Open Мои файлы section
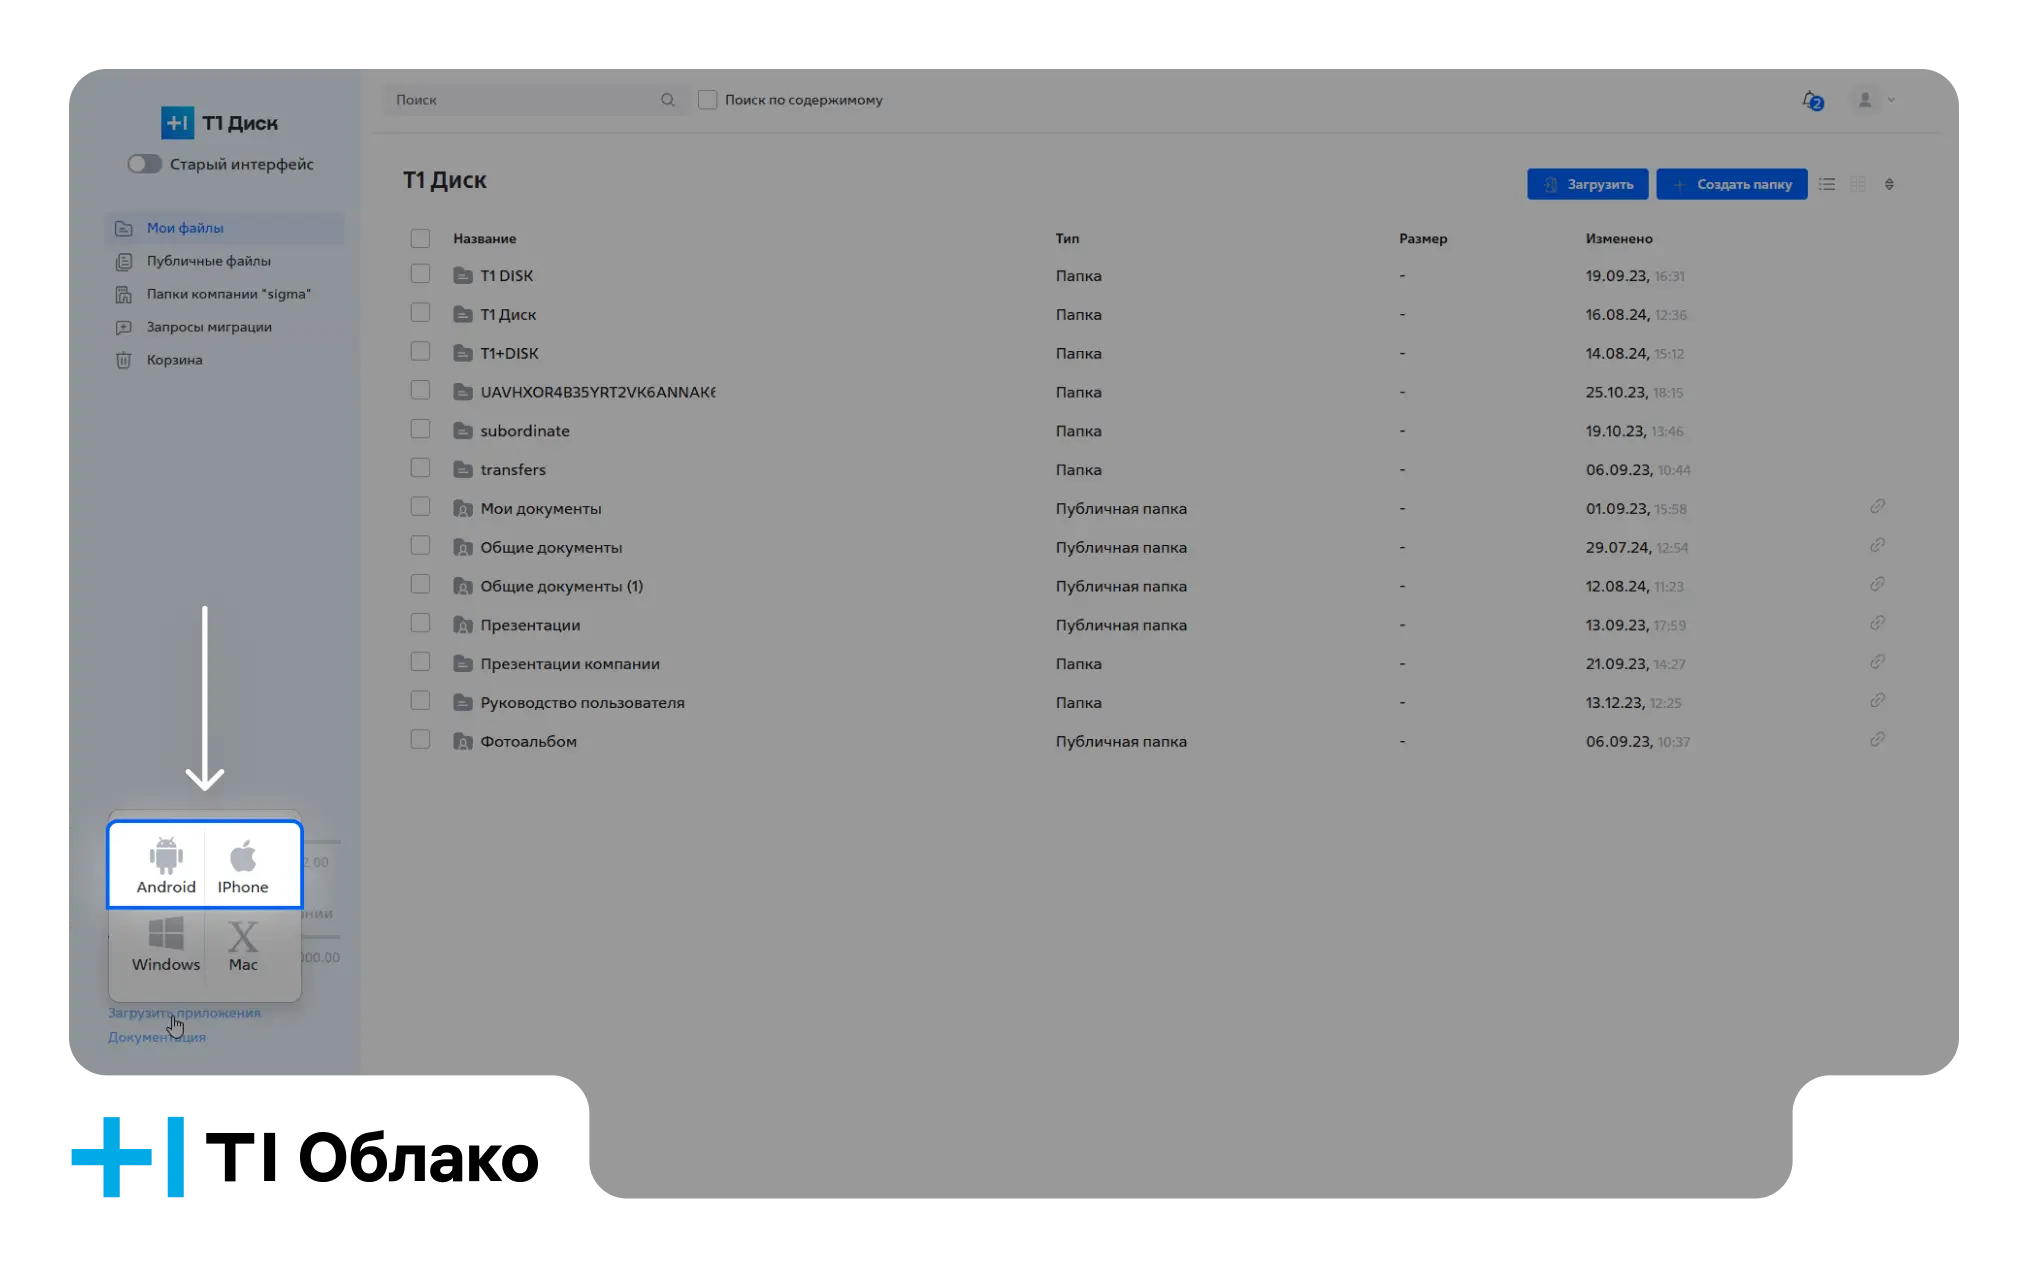The height and width of the screenshot is (1268, 2028). [224, 228]
